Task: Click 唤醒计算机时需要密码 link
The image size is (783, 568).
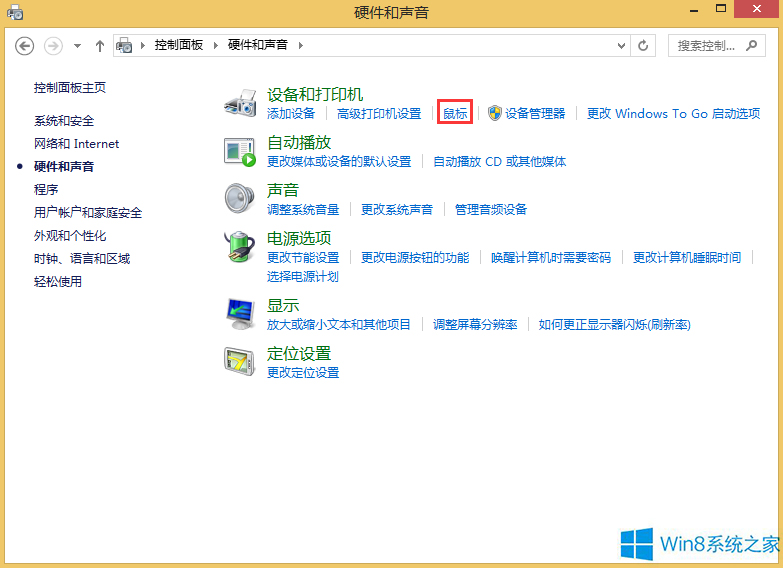Action: tap(551, 258)
